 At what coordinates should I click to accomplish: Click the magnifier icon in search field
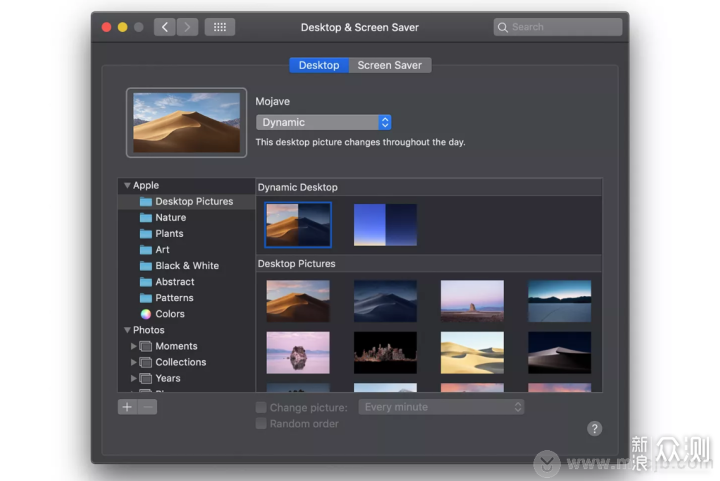(x=503, y=28)
